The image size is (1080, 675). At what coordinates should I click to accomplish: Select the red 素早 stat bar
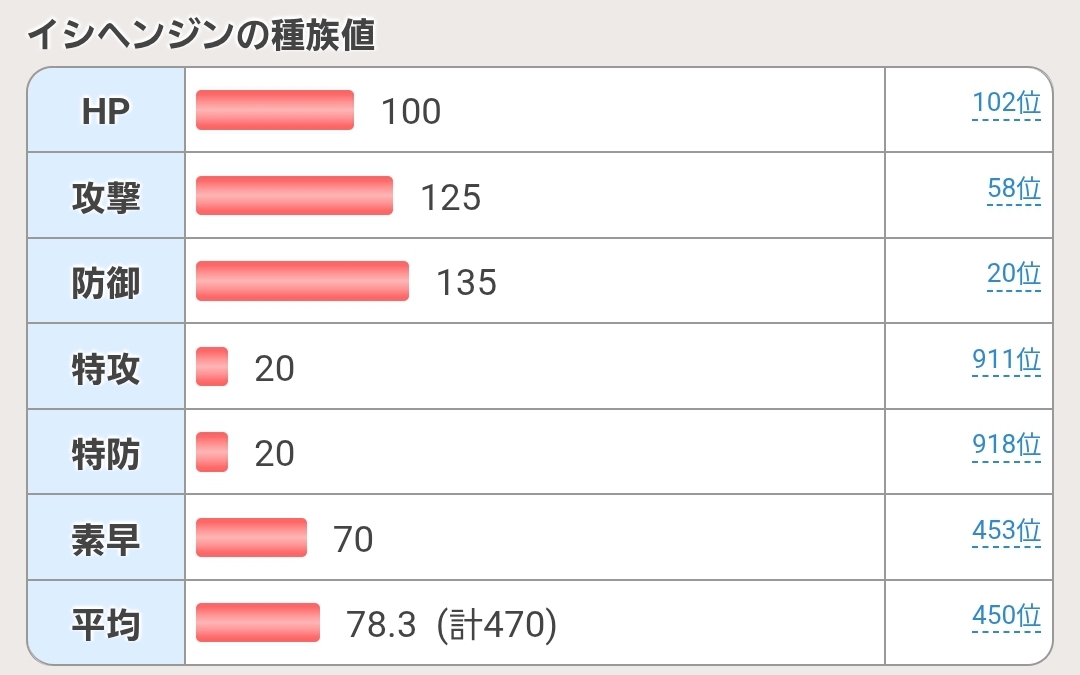251,538
